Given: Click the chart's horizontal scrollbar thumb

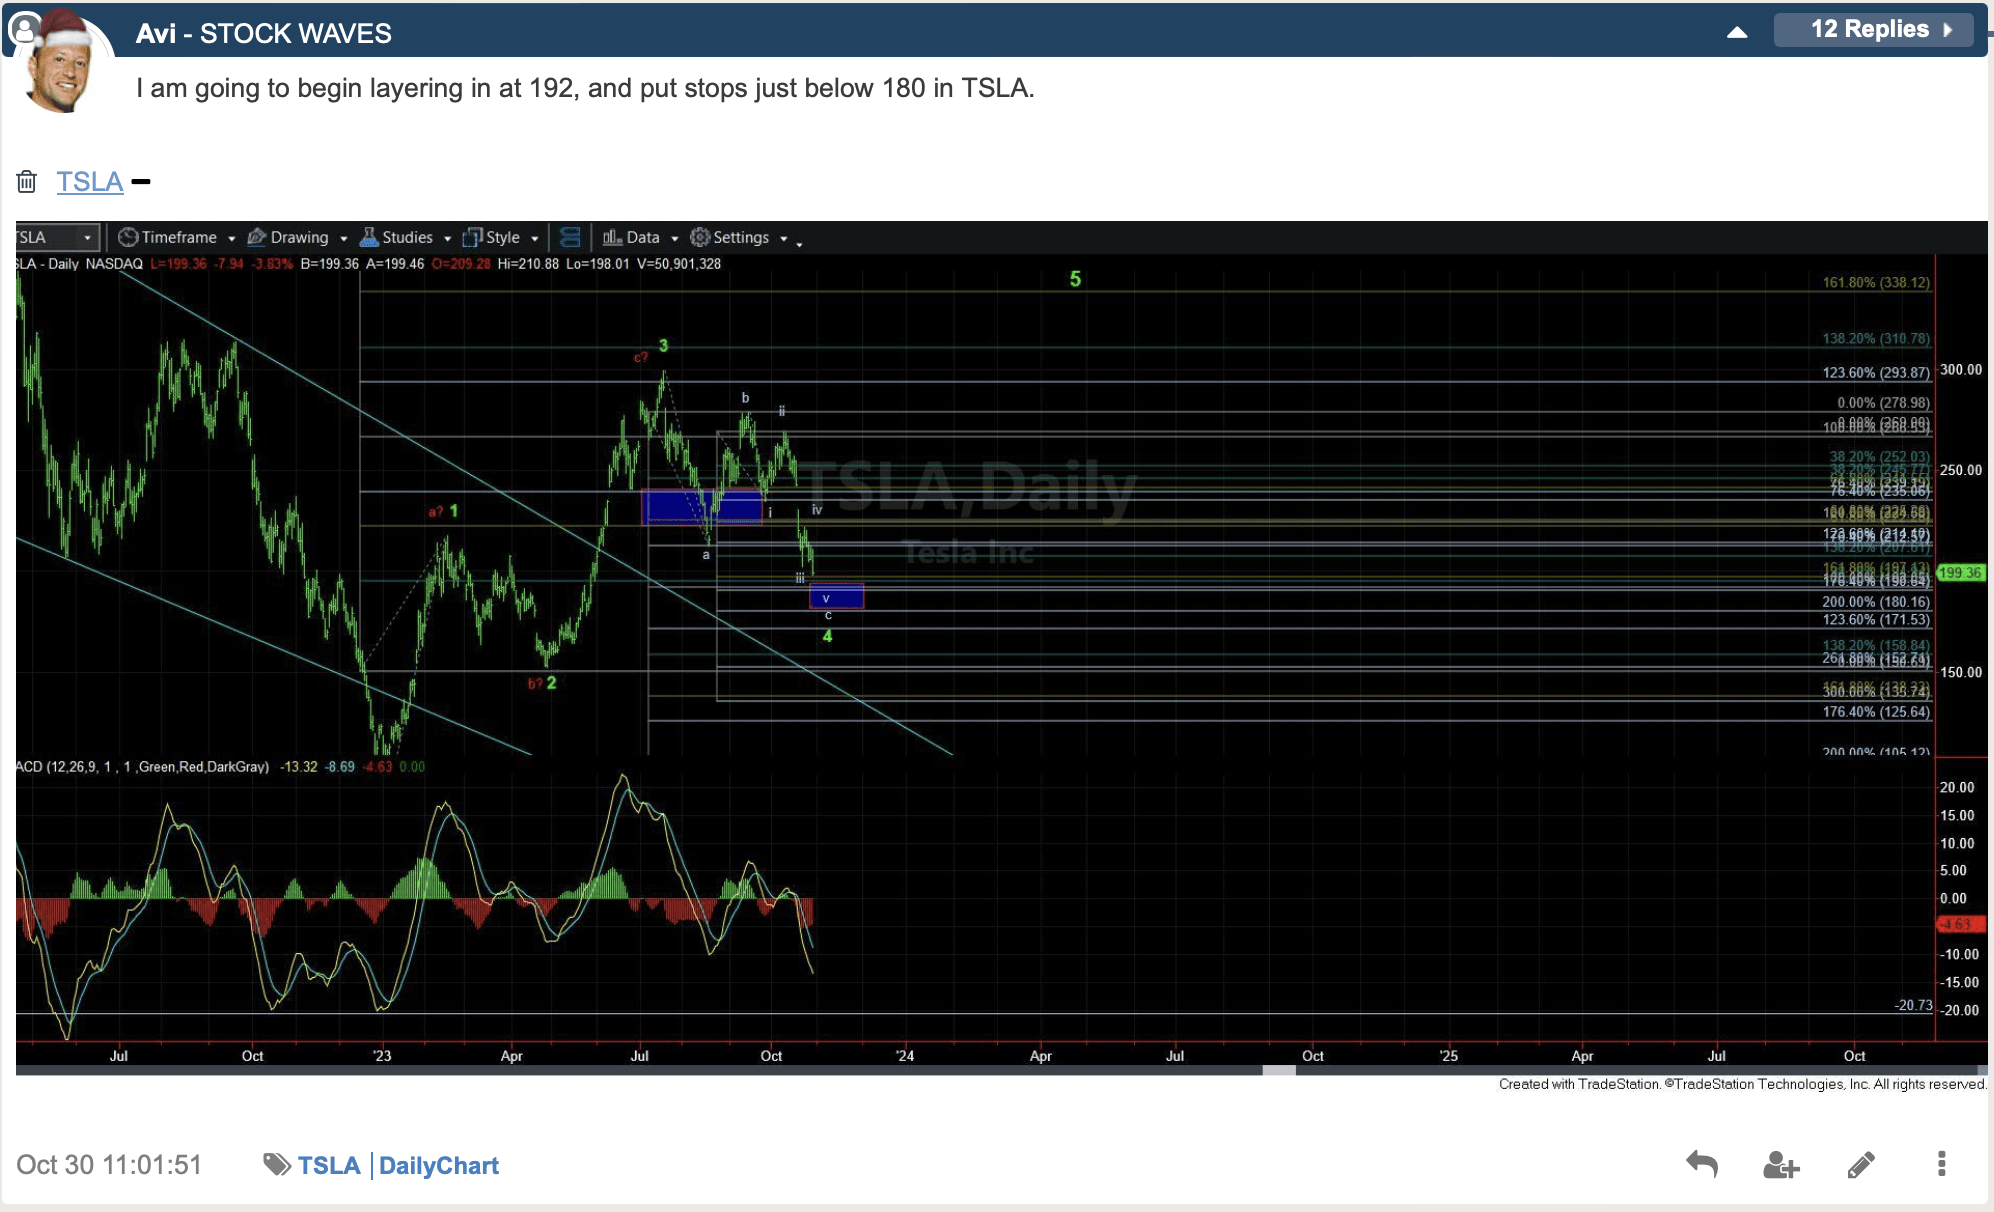Looking at the screenshot, I should point(1279,1070).
